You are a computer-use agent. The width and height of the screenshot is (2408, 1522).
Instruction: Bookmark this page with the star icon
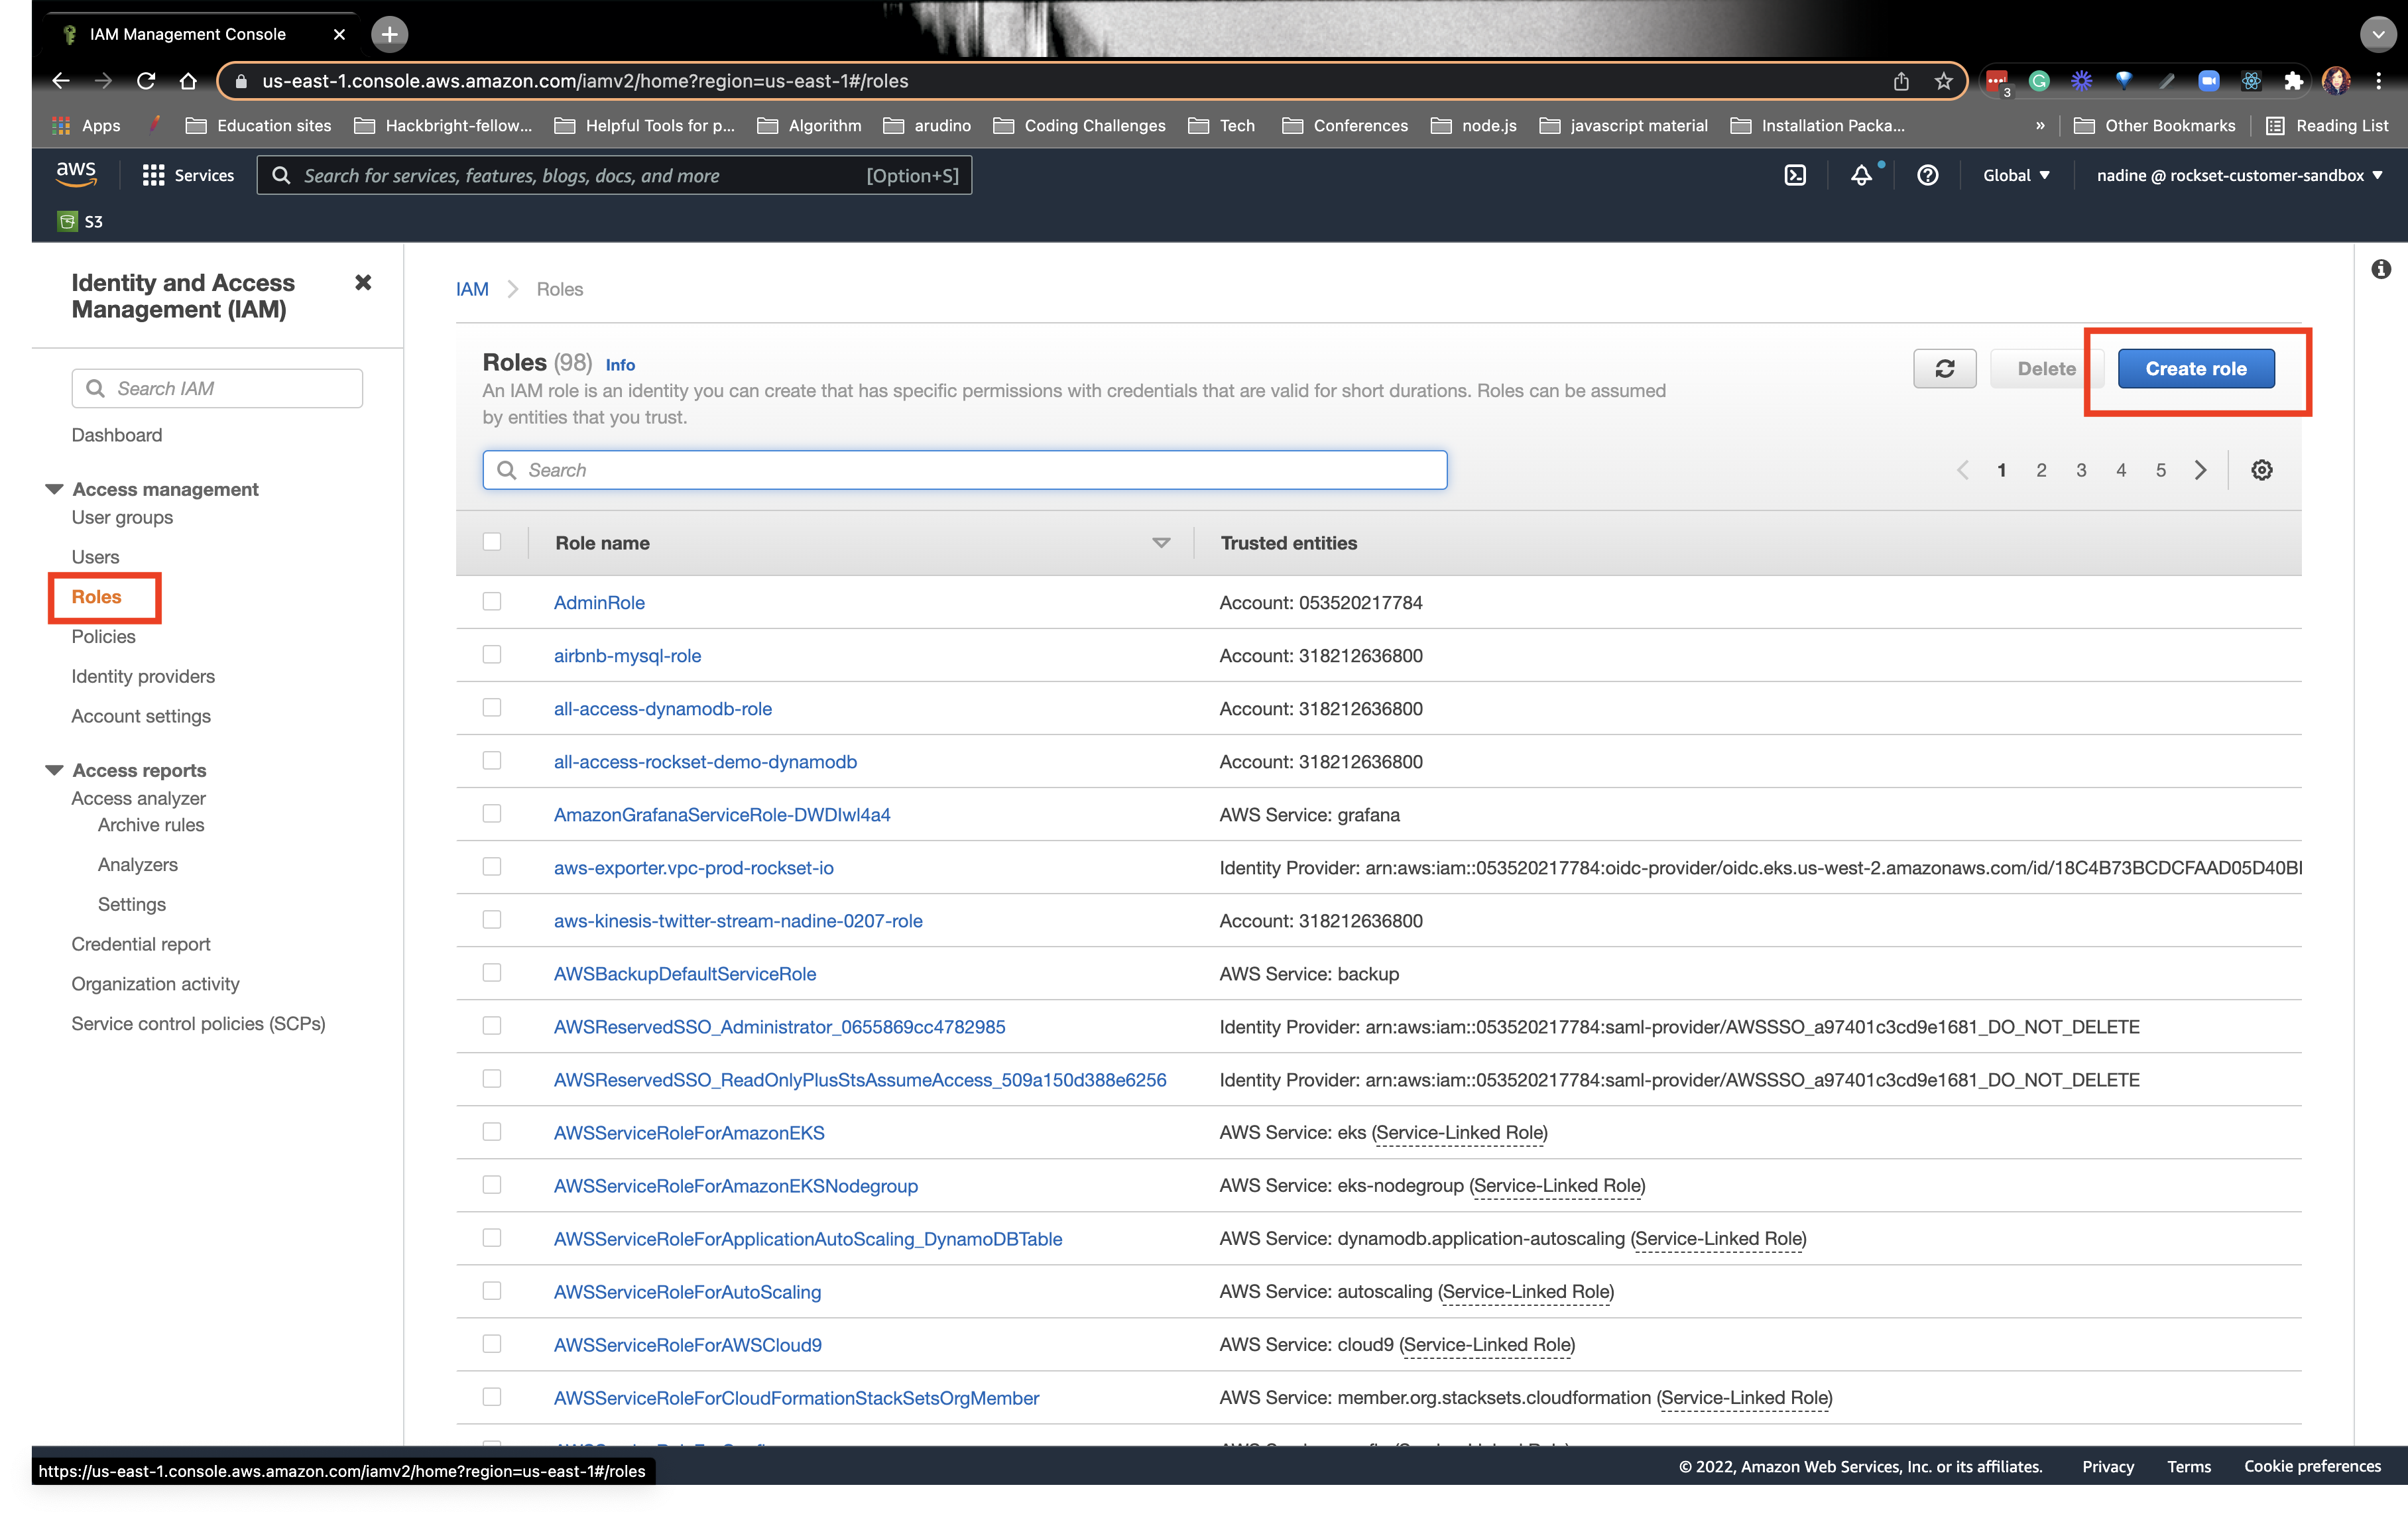point(1943,81)
